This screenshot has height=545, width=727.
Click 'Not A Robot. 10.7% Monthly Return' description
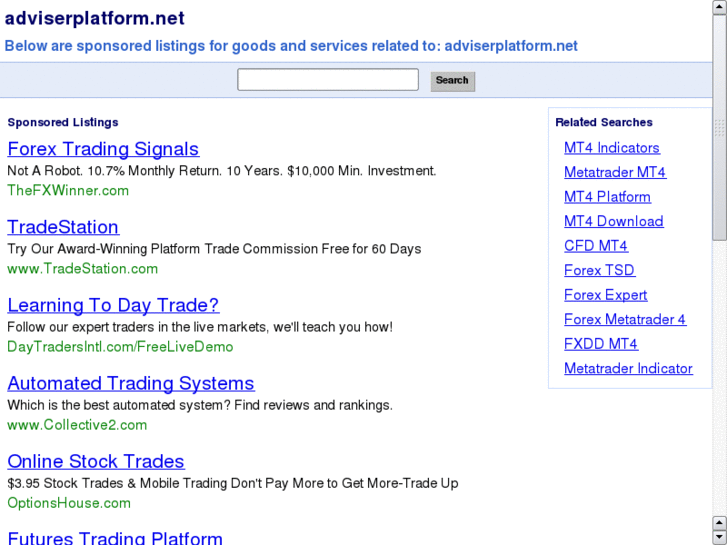click(x=222, y=171)
